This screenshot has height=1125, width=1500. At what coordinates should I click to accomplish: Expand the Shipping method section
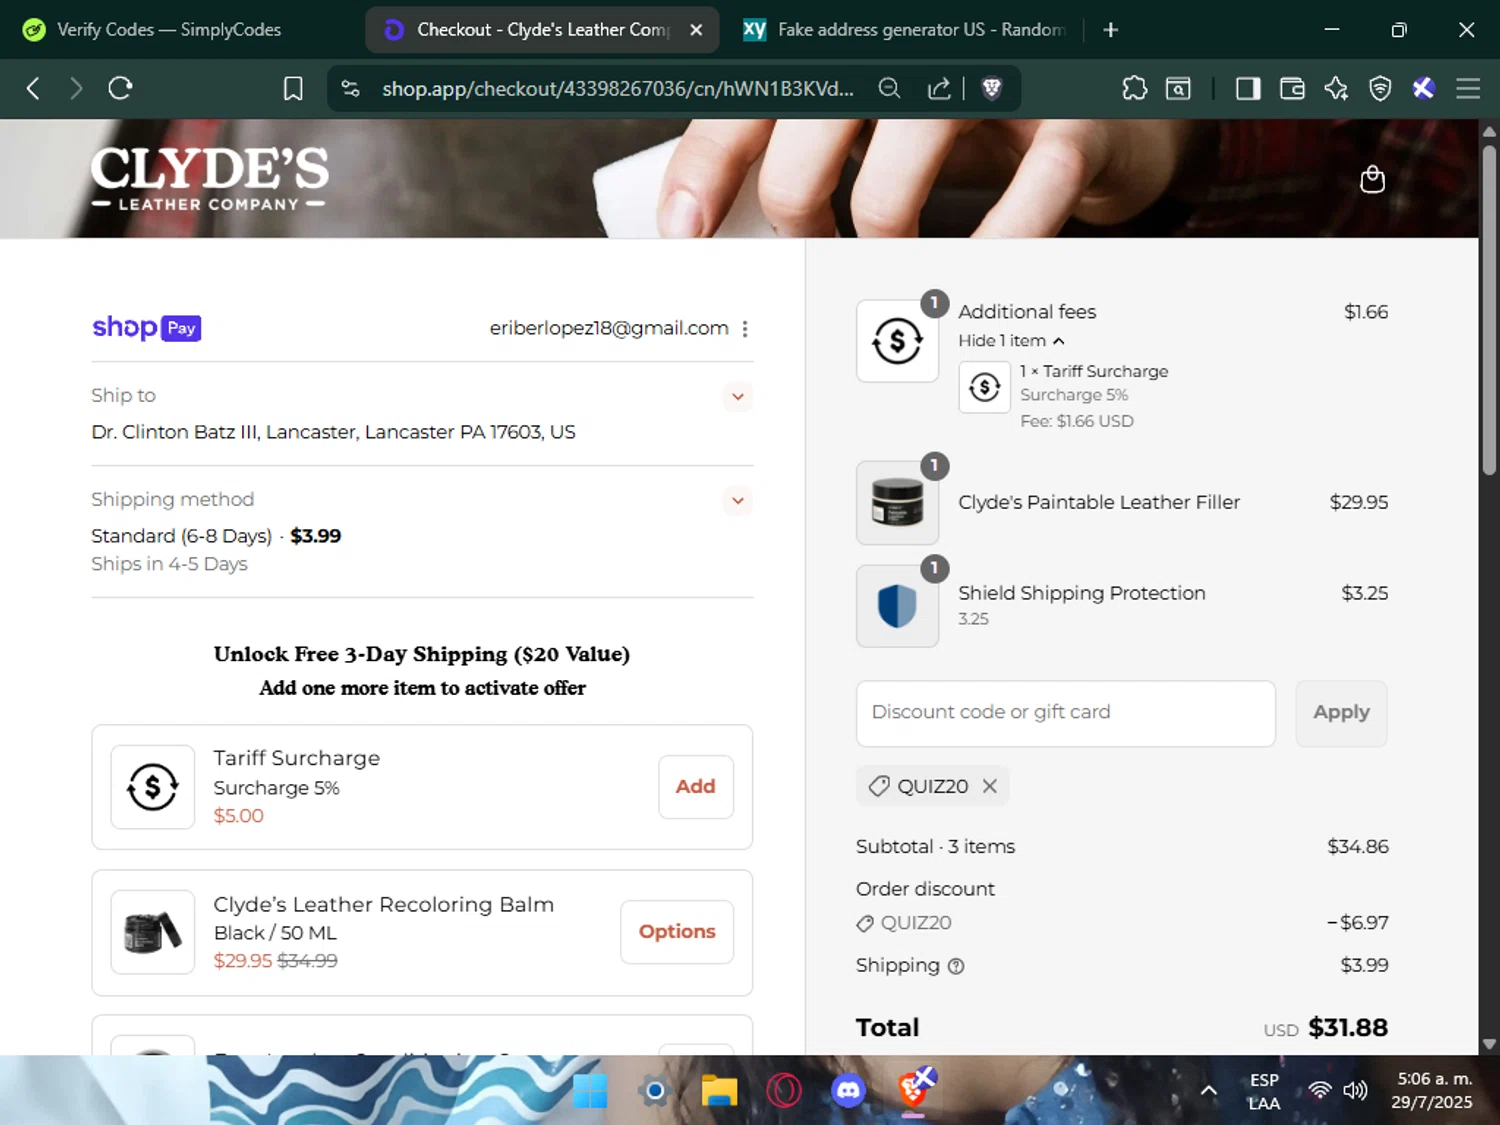[738, 501]
